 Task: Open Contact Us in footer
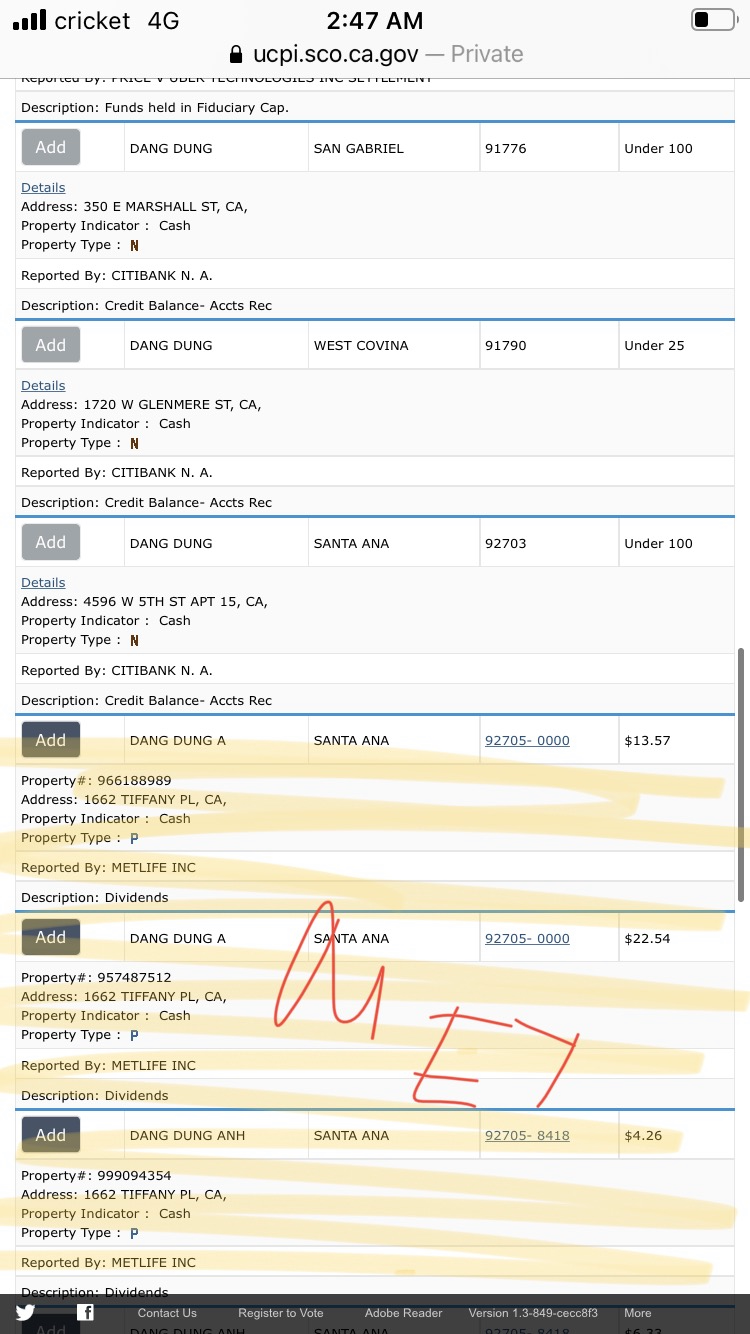[x=167, y=1313]
